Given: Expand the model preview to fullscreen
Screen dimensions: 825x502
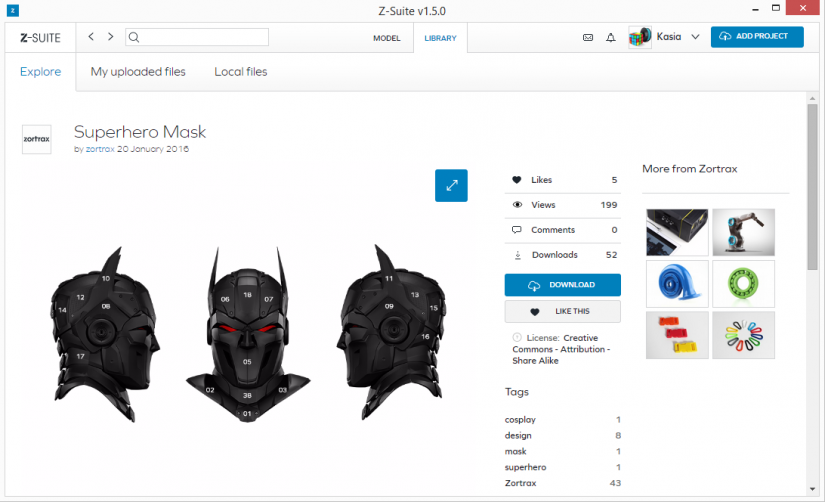Looking at the screenshot, I should point(451,185).
